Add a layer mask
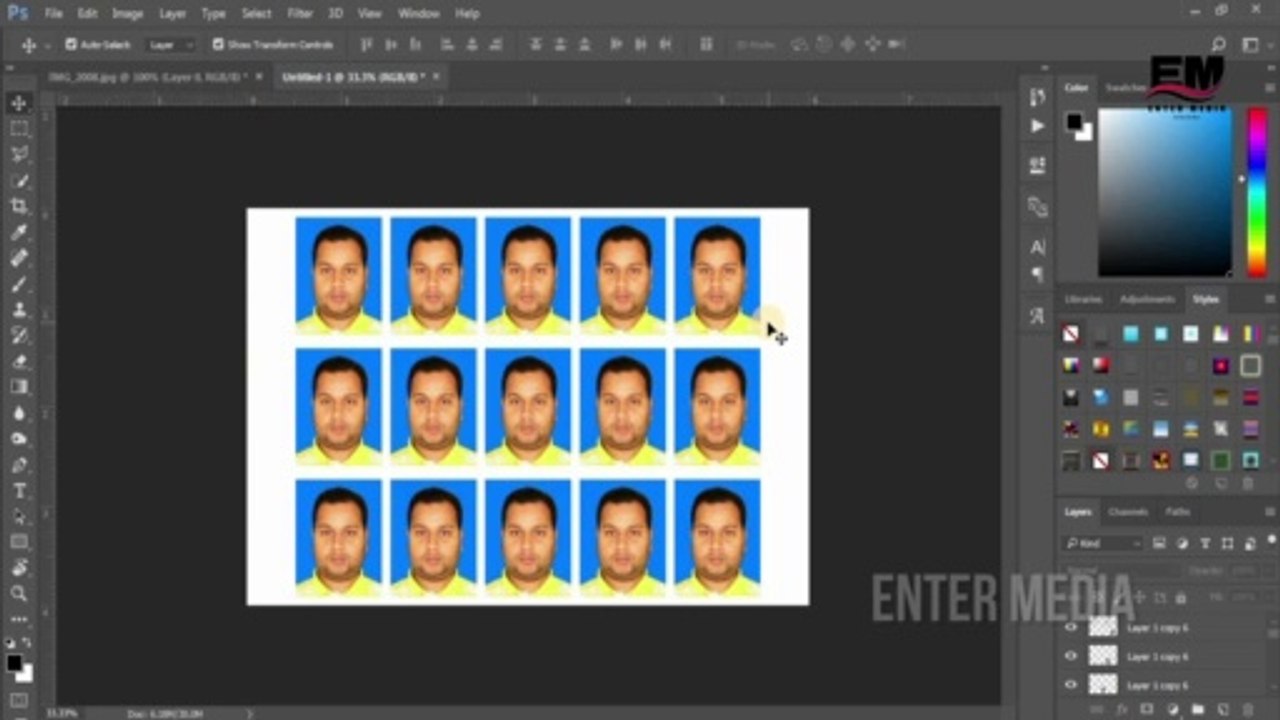 tap(1148, 710)
